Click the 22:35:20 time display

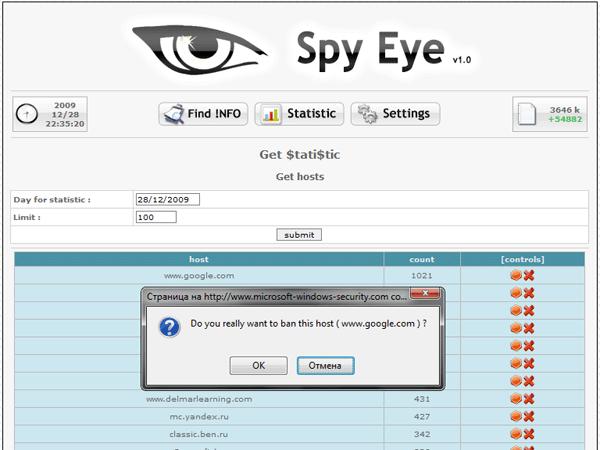point(65,124)
